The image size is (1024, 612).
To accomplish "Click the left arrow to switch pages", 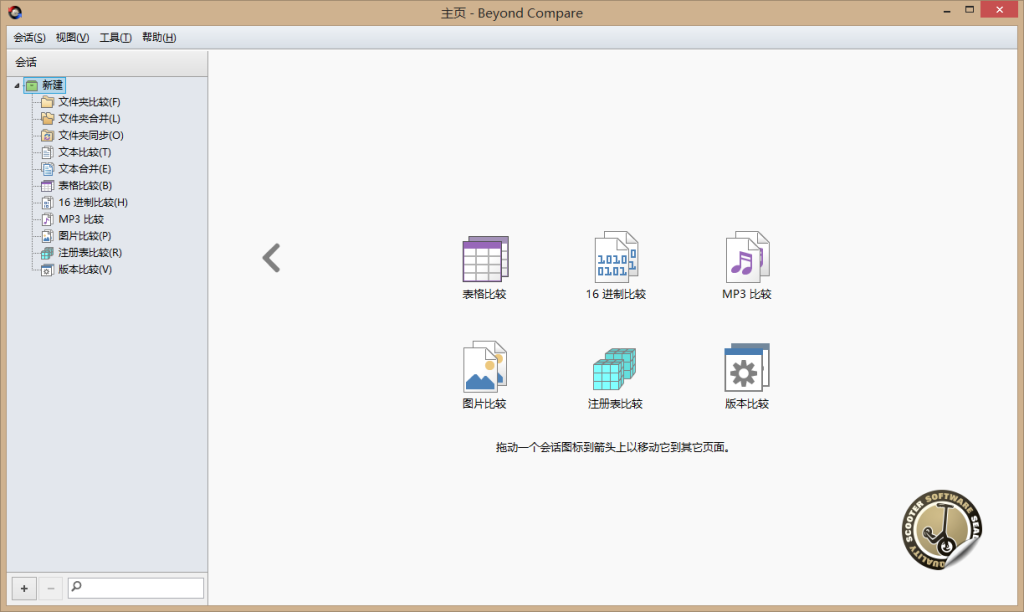I will (271, 258).
